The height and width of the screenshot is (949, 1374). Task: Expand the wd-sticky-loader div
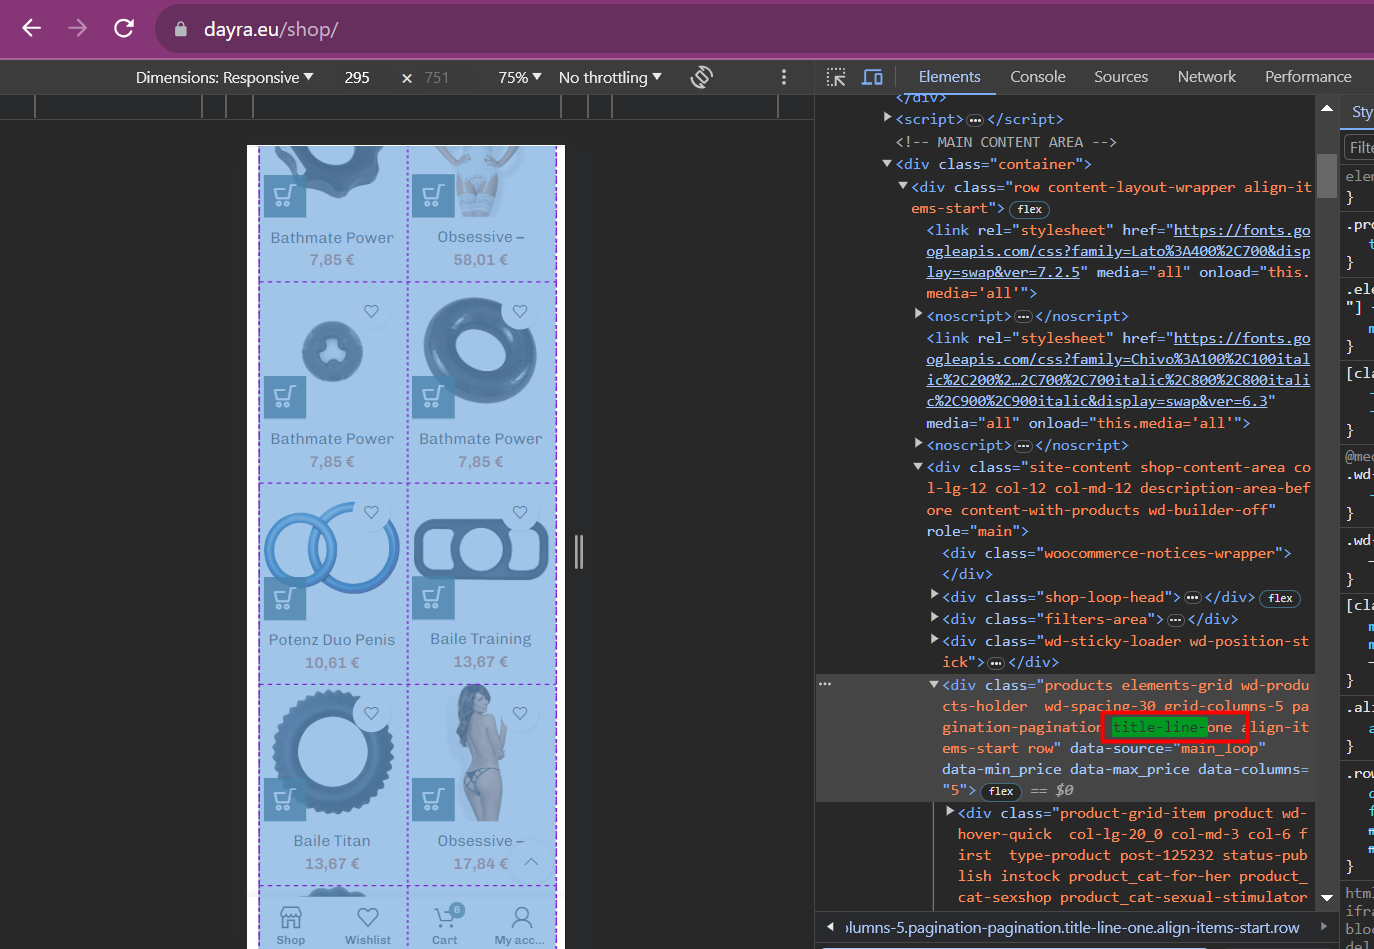[934, 639]
